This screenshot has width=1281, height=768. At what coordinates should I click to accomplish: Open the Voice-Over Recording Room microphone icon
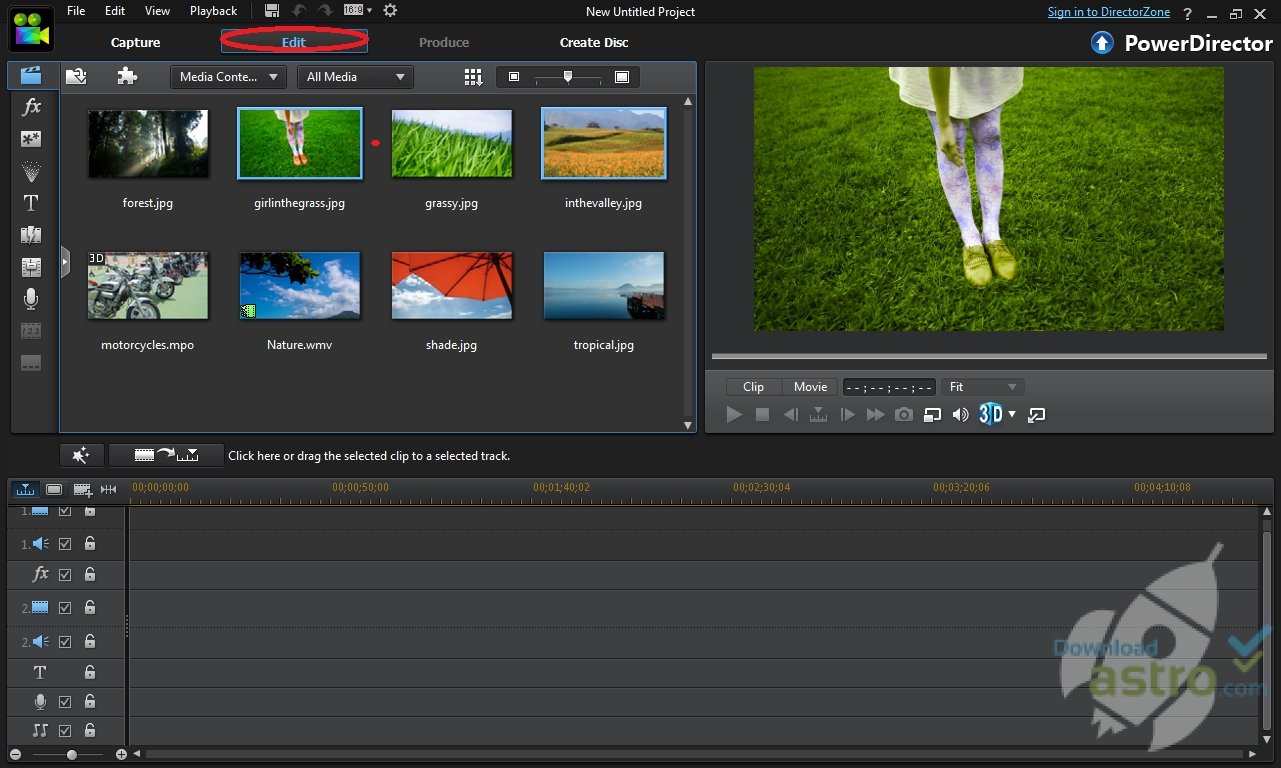click(x=31, y=298)
